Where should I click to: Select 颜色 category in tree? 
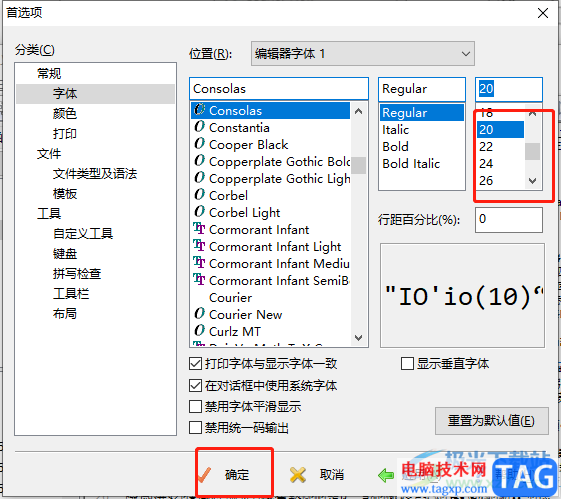coord(65,114)
